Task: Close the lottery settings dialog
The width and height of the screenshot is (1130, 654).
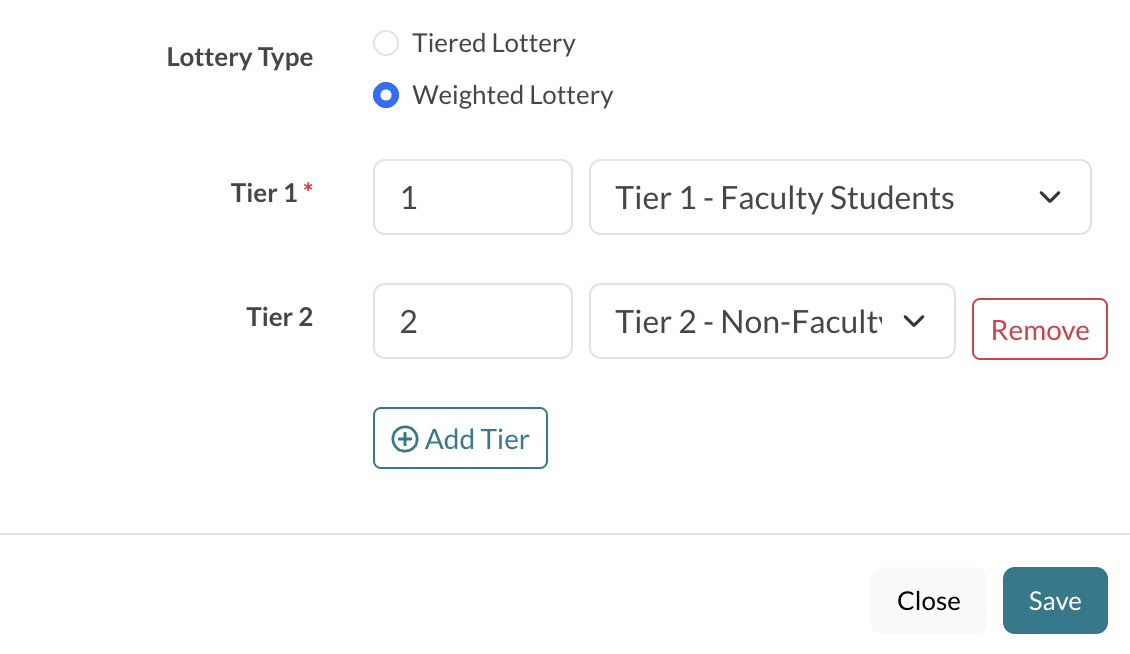Action: (x=928, y=600)
